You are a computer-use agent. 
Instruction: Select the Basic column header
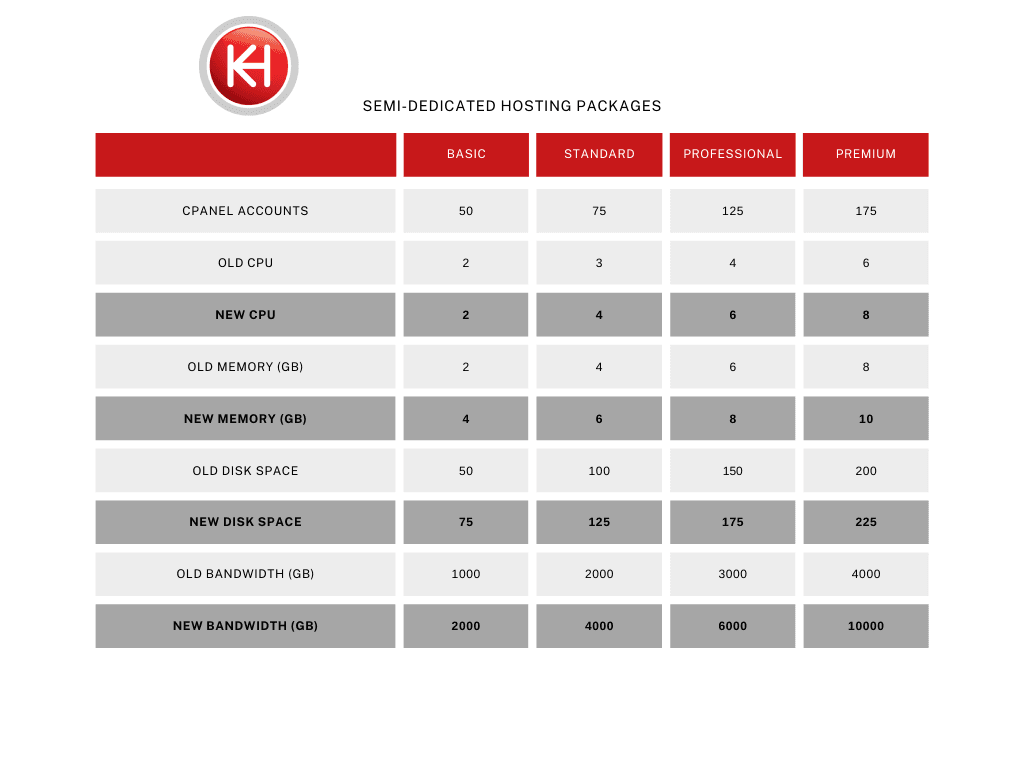pos(466,154)
